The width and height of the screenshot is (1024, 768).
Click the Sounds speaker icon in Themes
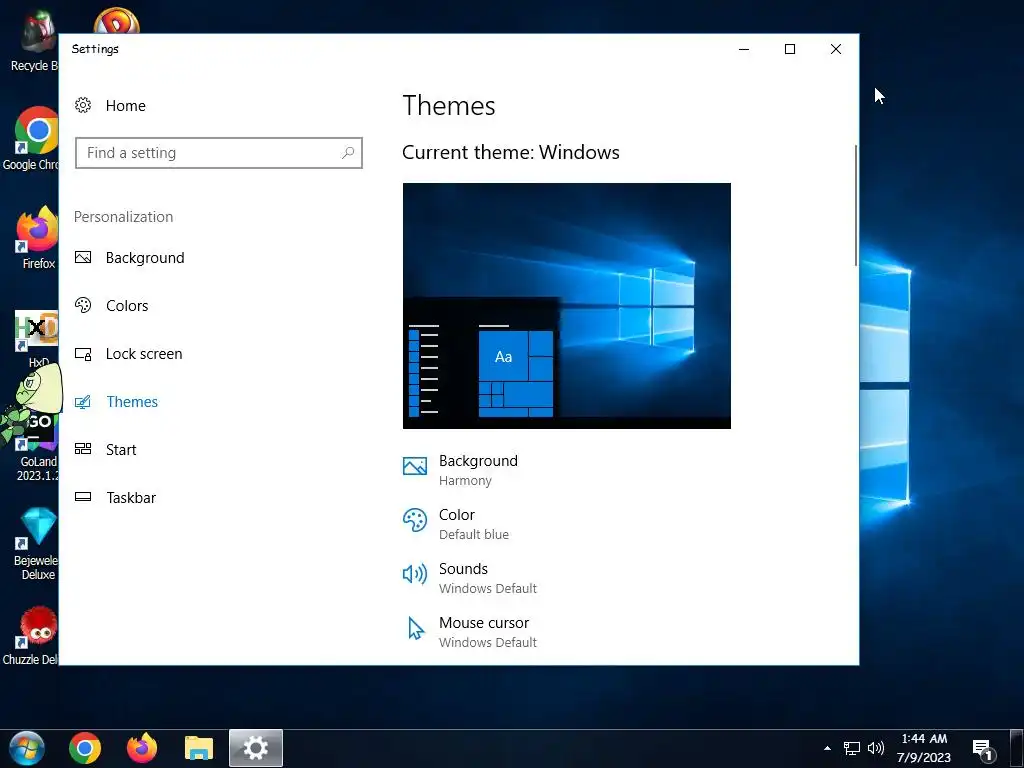pyautogui.click(x=415, y=574)
